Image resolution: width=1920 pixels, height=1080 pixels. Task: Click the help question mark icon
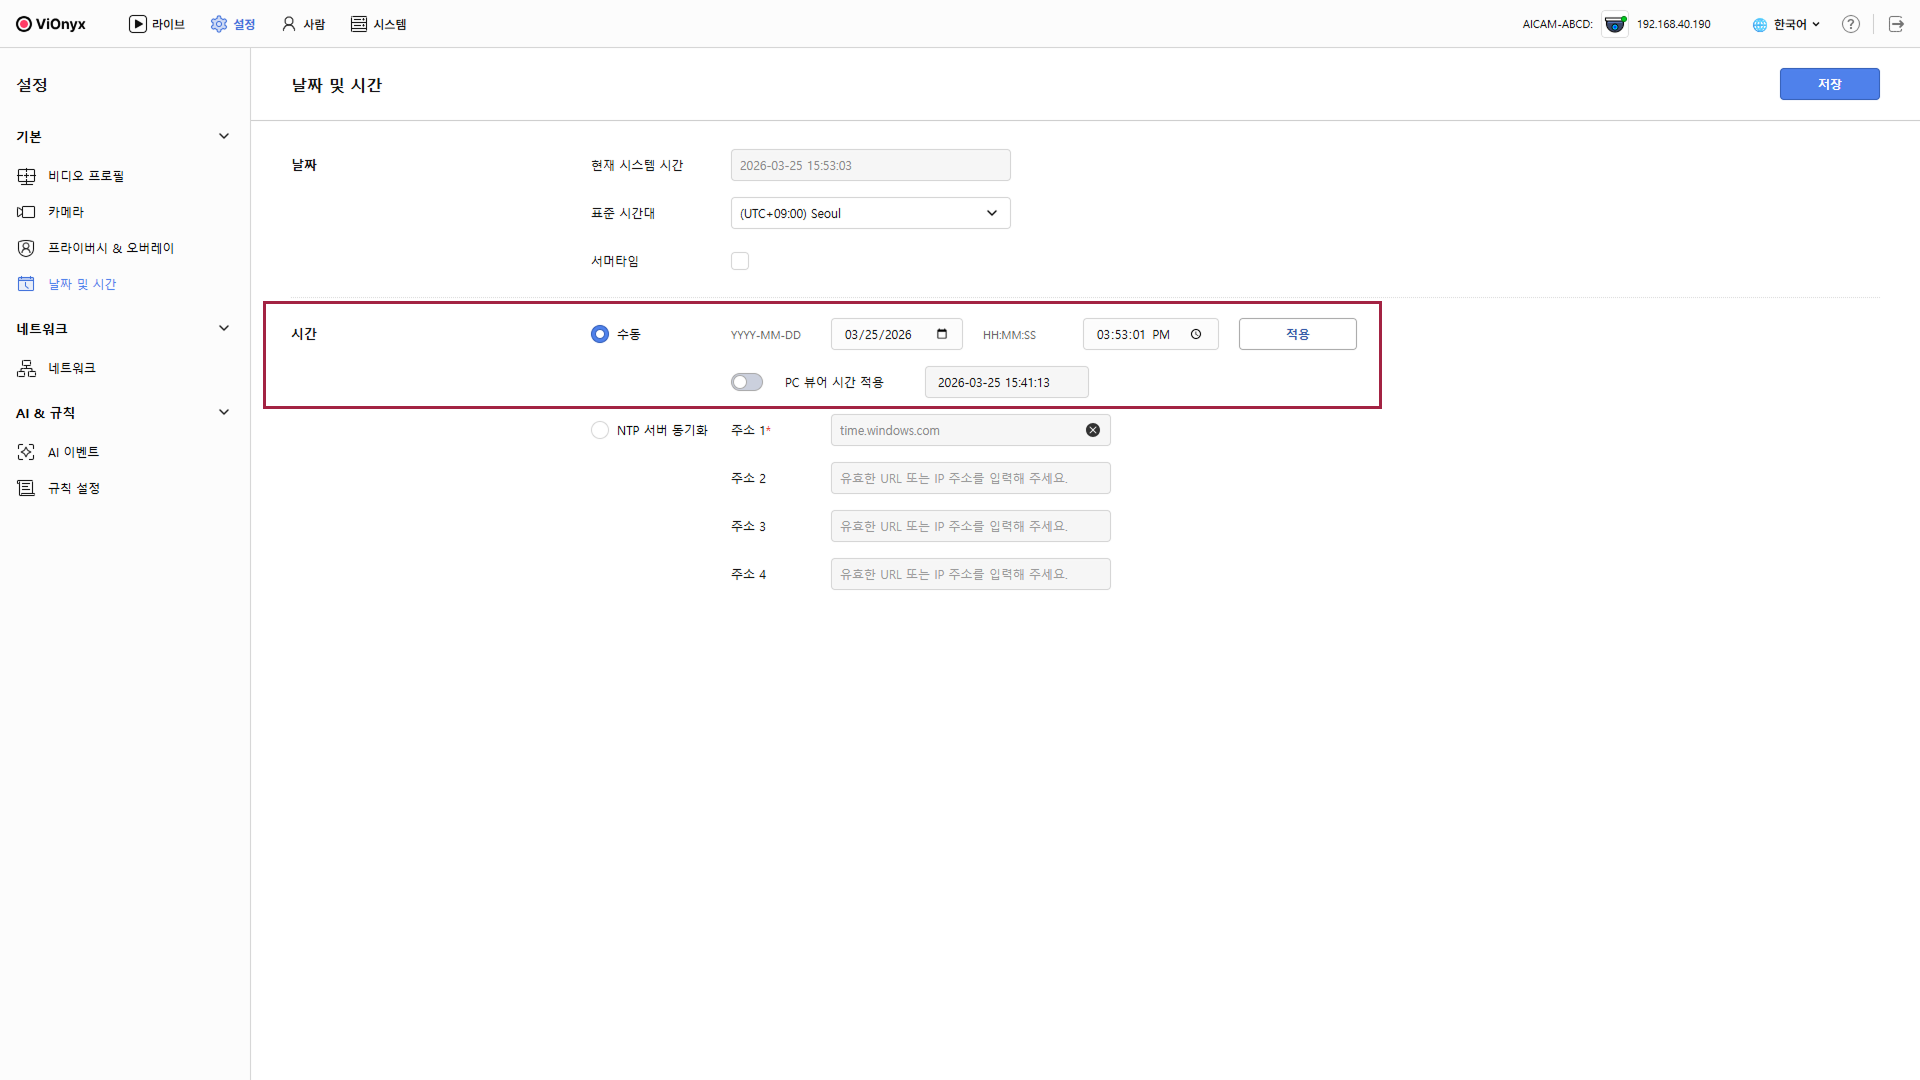click(1851, 24)
